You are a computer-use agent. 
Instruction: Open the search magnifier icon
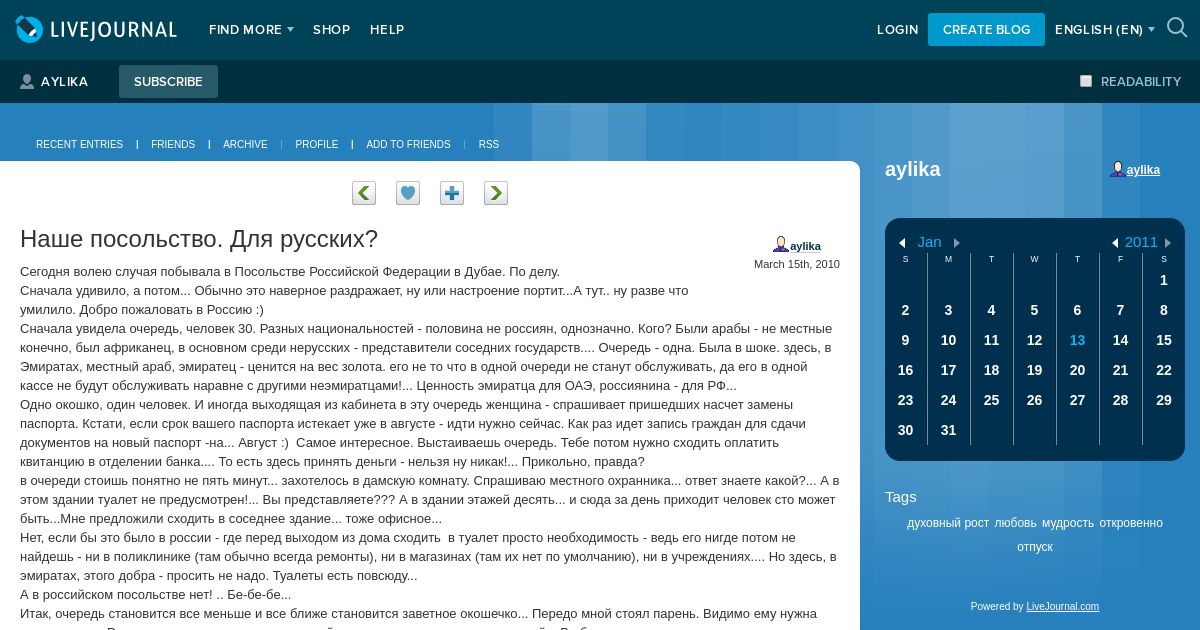tap(1177, 28)
